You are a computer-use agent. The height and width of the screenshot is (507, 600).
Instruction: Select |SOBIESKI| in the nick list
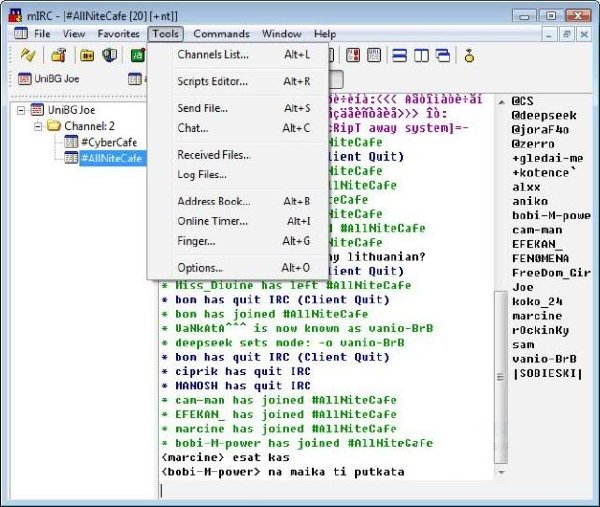(547, 373)
